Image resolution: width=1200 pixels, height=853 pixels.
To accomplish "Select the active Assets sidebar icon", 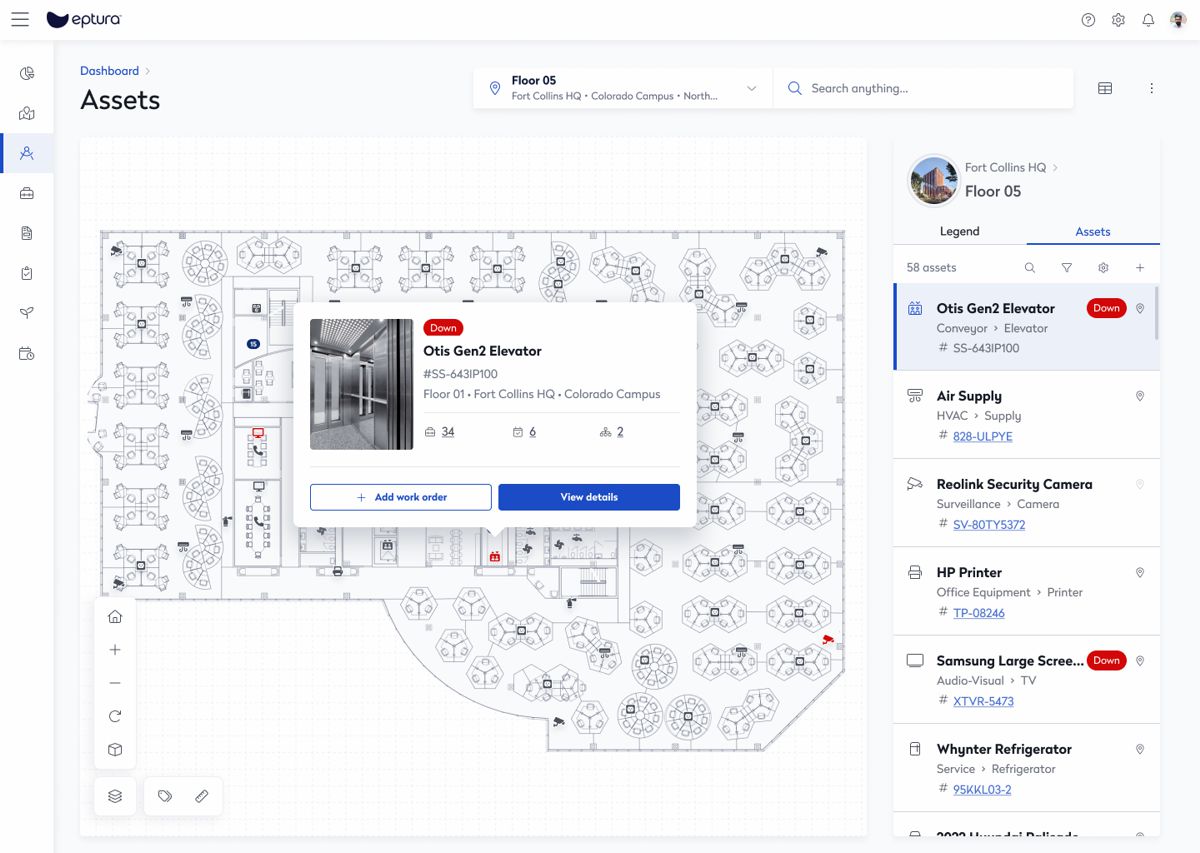I will (27, 153).
